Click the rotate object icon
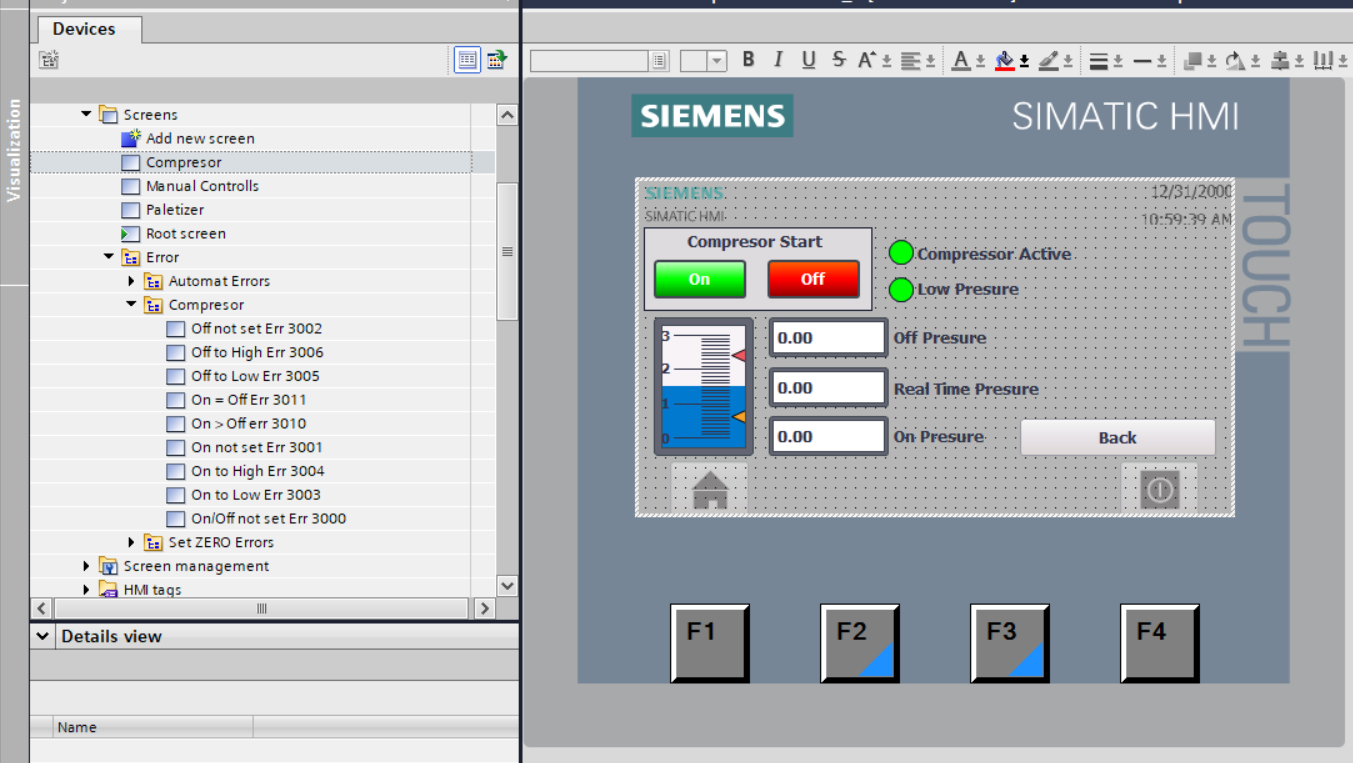 (1235, 61)
